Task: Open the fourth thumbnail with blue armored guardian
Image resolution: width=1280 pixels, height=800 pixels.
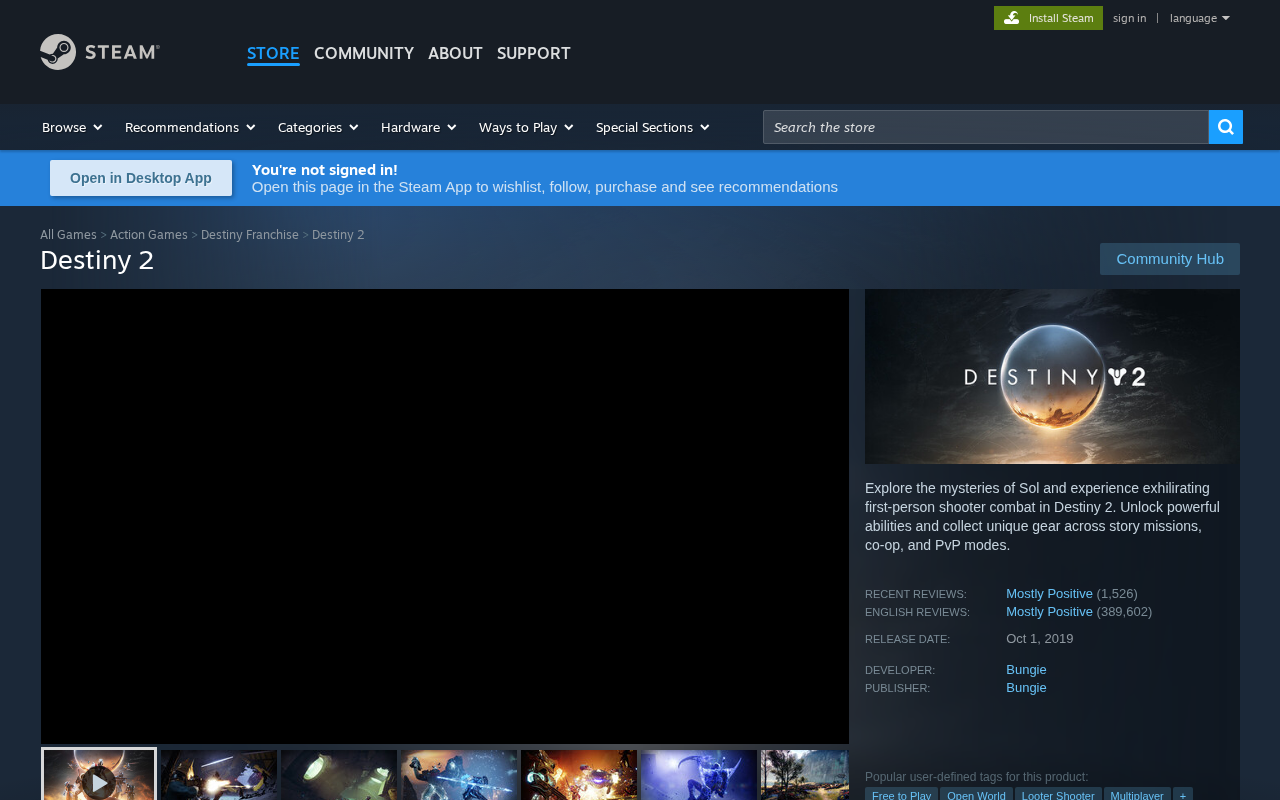Action: (459, 775)
